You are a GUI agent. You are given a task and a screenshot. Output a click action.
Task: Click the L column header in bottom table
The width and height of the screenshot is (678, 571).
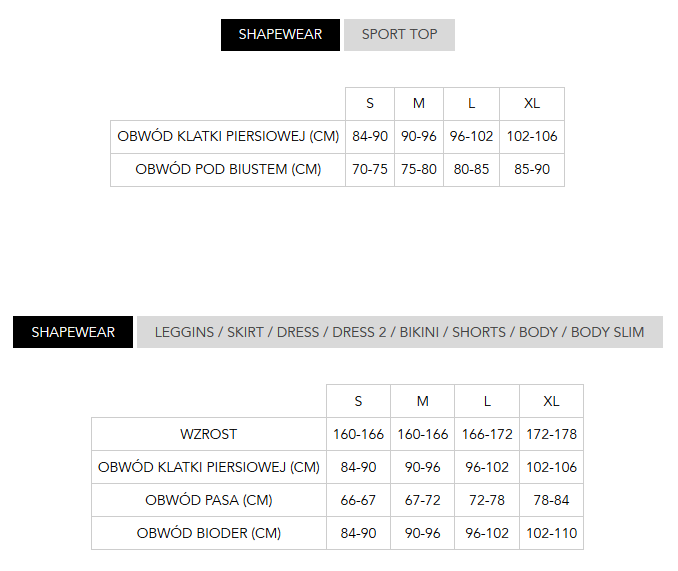(x=487, y=401)
